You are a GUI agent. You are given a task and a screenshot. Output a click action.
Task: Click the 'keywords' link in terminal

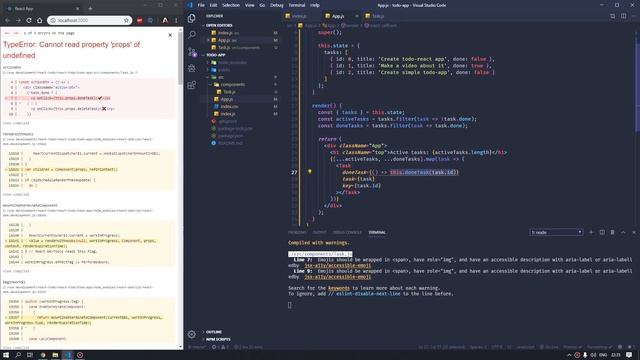click(339, 288)
